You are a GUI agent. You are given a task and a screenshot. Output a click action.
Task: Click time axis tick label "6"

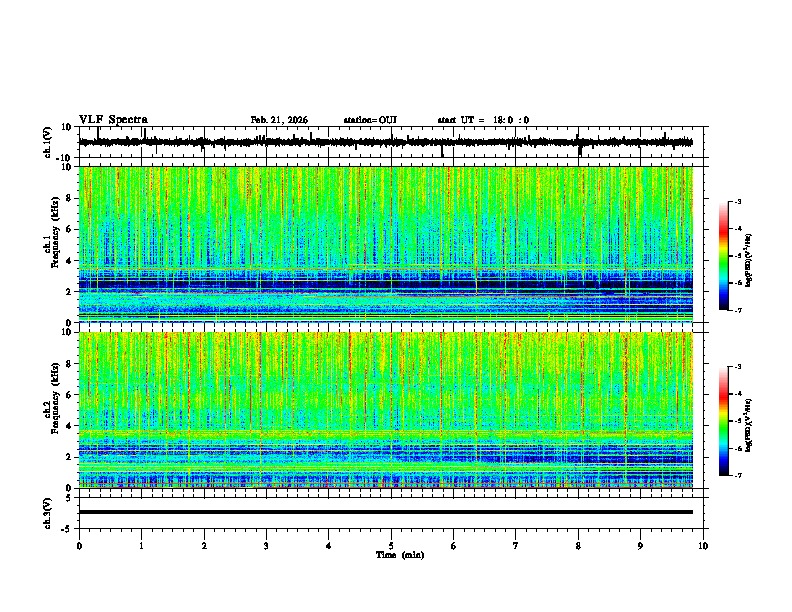point(454,546)
